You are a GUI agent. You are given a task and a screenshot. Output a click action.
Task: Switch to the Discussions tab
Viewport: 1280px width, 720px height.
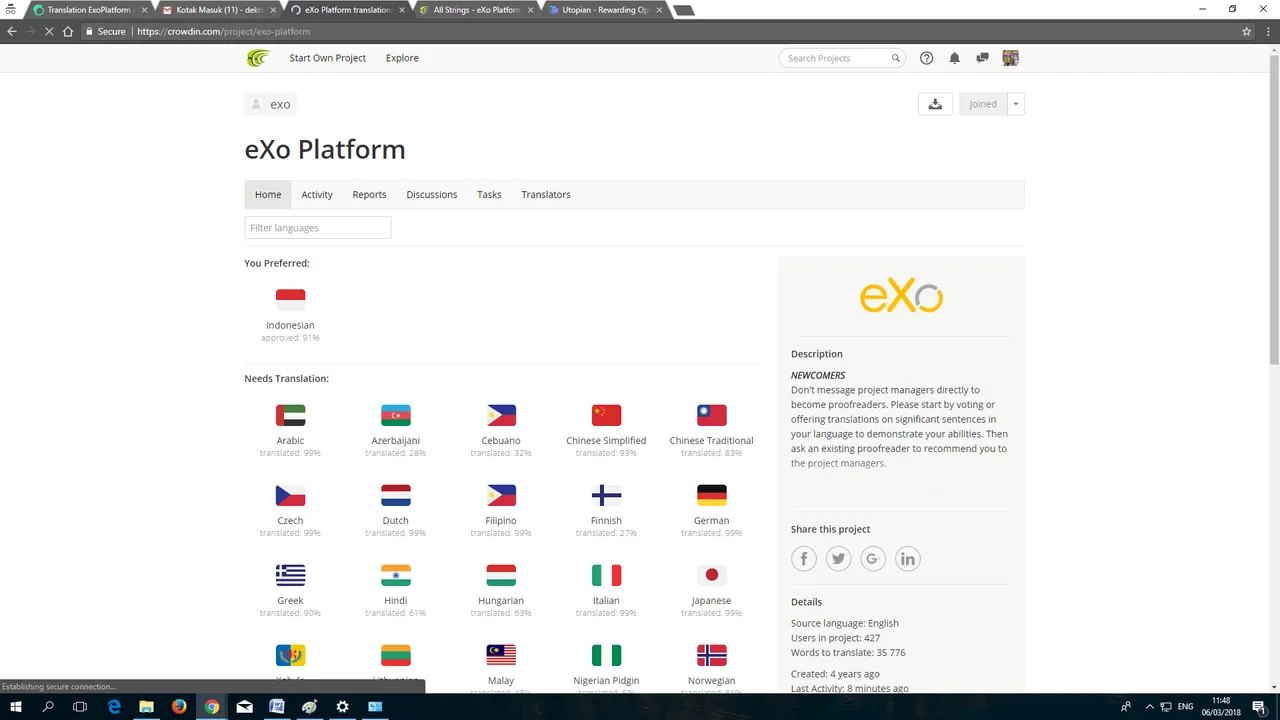tap(432, 194)
